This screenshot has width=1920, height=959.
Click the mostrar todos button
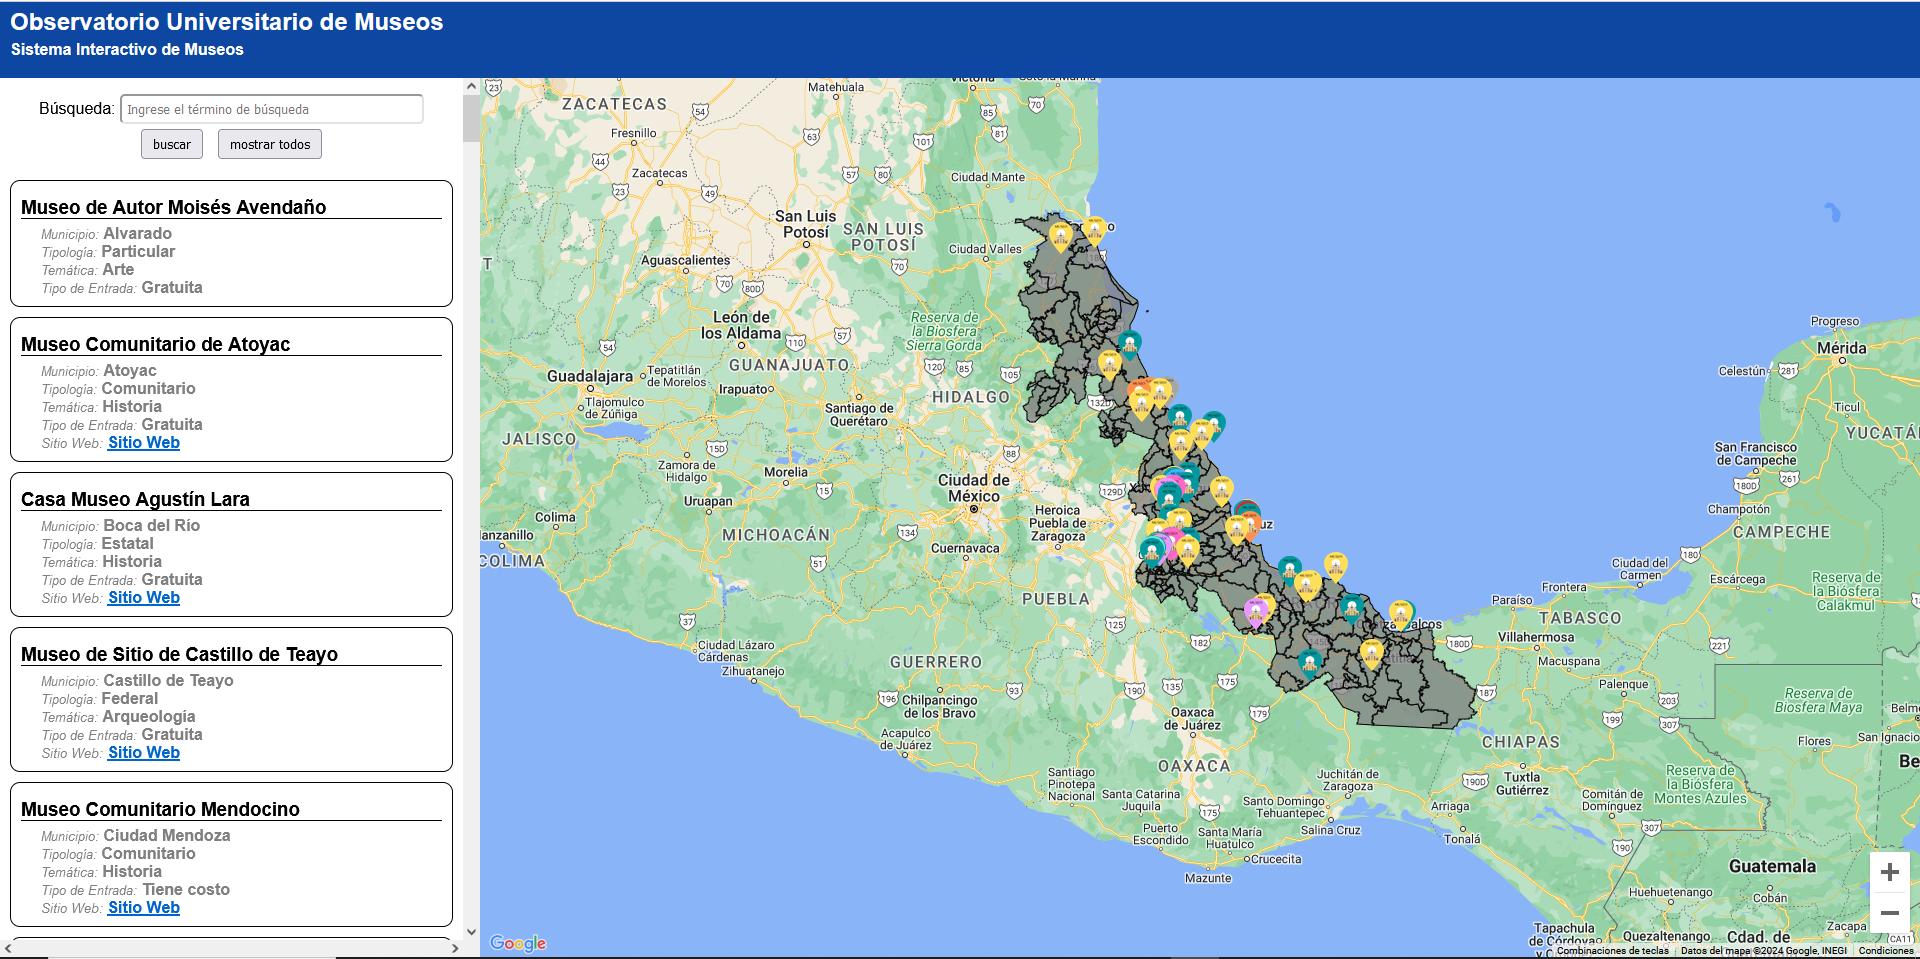(x=269, y=144)
